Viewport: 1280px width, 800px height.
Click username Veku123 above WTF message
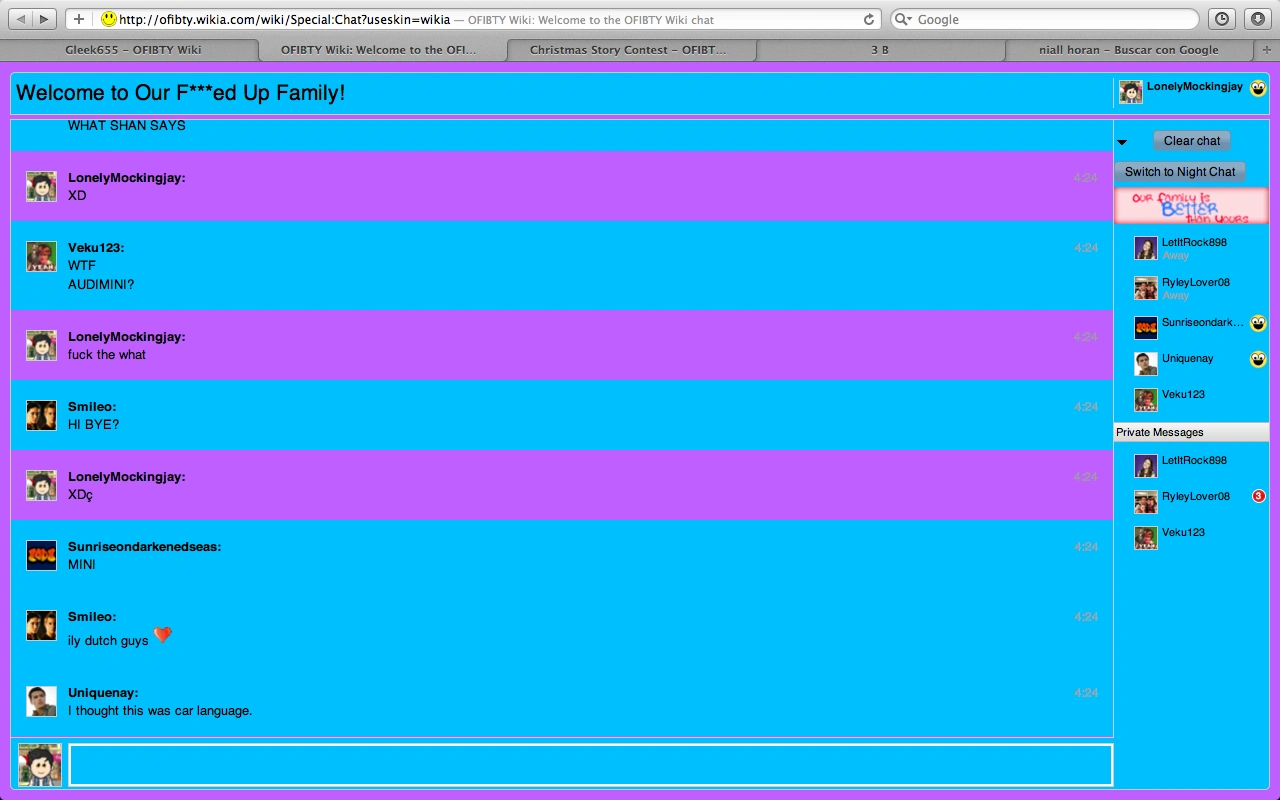[x=96, y=248]
